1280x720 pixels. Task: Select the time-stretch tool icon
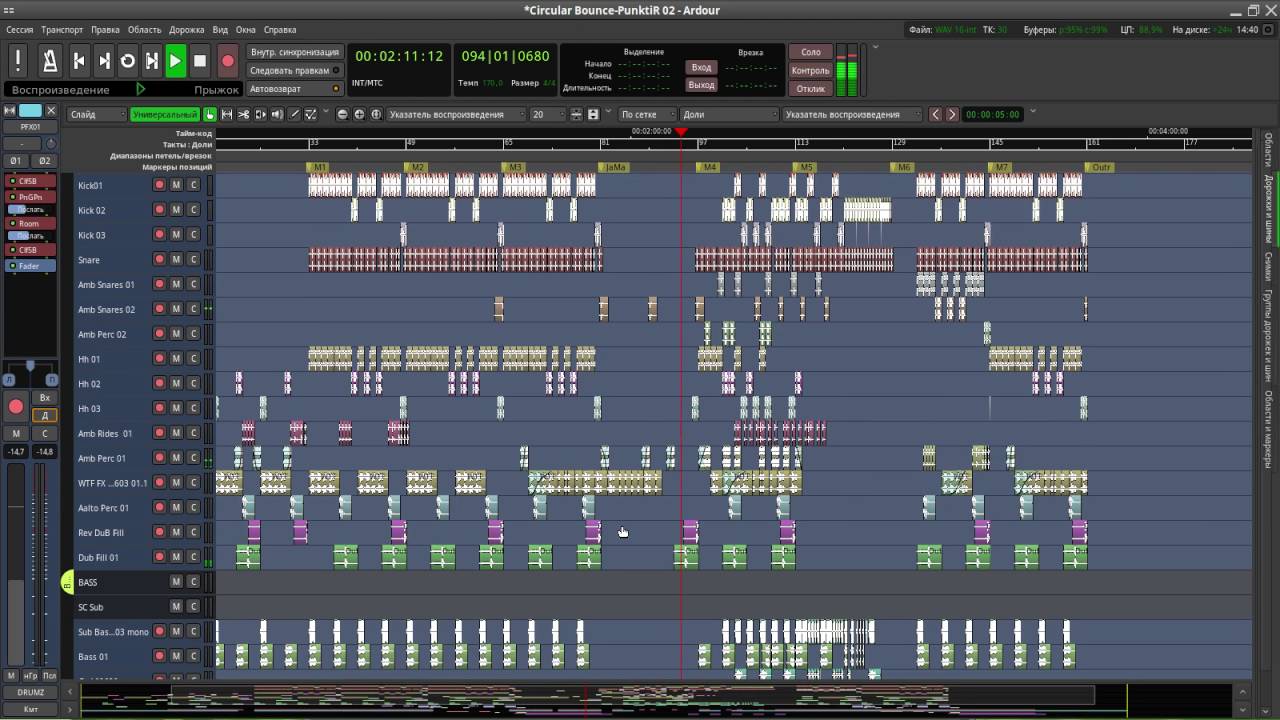pyautogui.click(x=260, y=114)
